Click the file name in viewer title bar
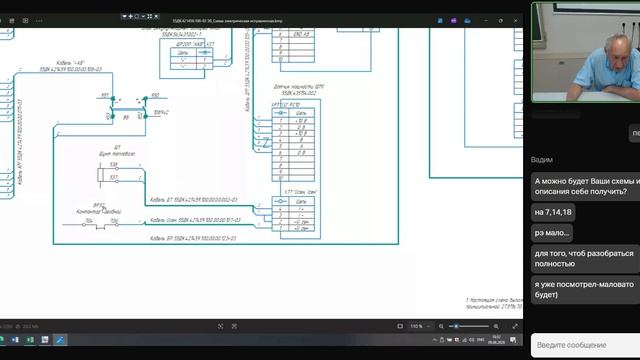The height and width of the screenshot is (360, 640). pos(227,21)
